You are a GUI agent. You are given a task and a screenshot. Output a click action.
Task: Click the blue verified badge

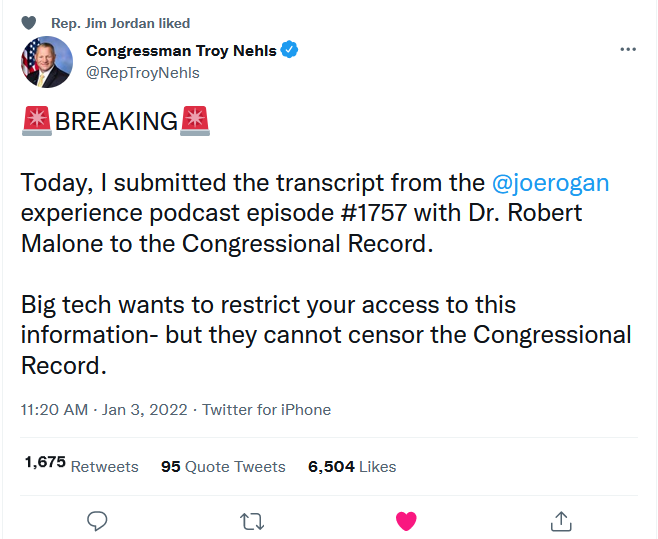point(290,50)
